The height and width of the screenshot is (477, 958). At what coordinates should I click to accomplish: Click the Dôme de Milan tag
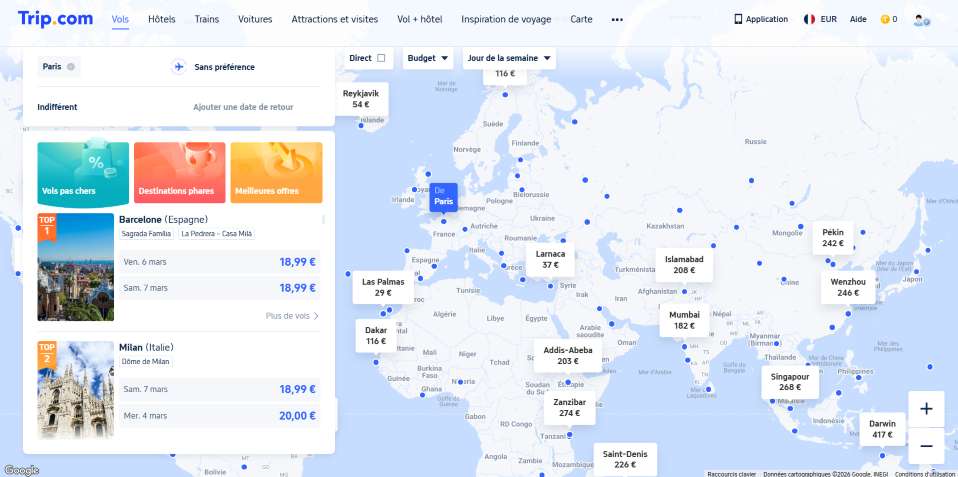(146, 362)
